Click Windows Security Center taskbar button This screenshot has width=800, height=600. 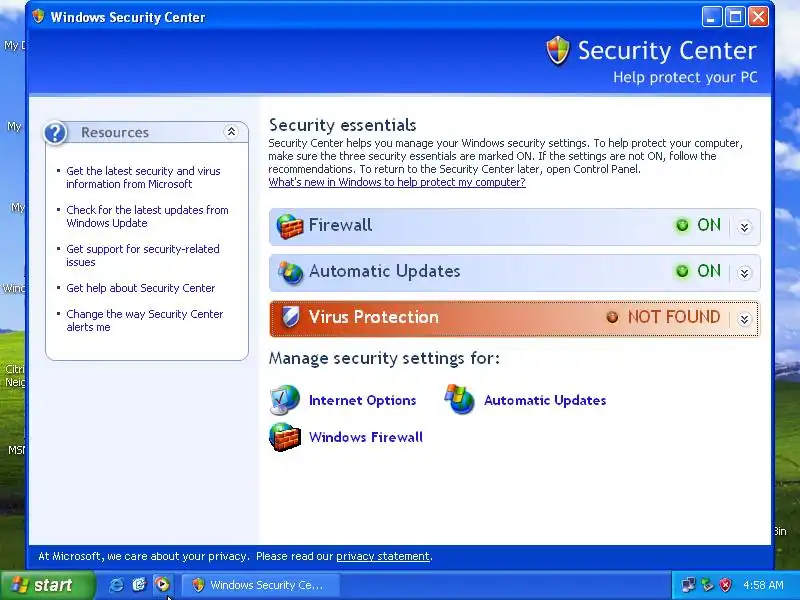pos(259,585)
